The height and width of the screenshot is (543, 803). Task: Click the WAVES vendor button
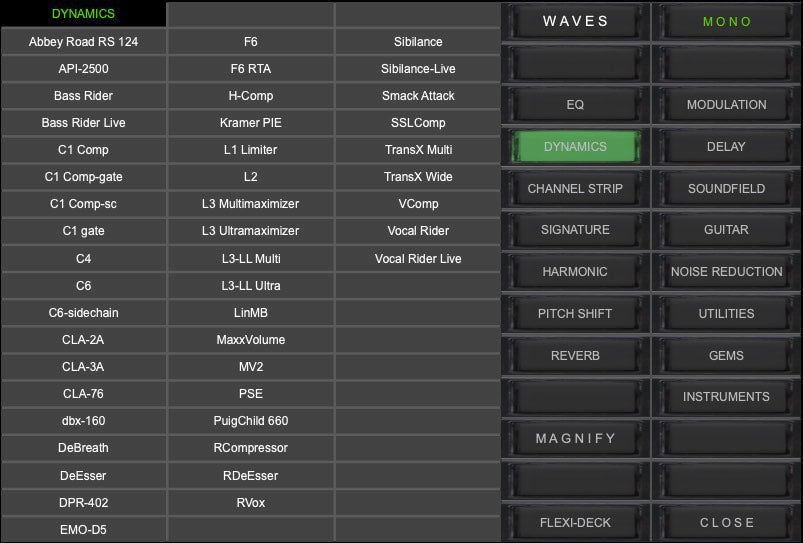coord(575,22)
